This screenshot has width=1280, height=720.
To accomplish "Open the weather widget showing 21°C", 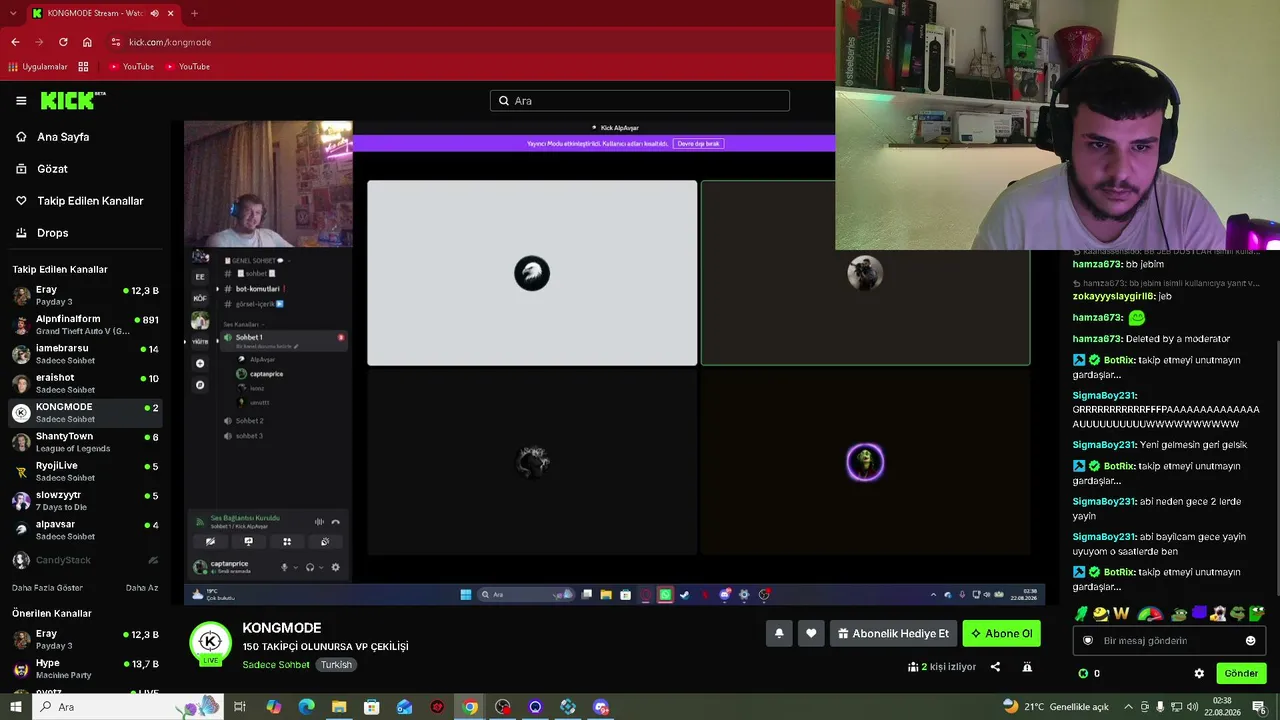I will pos(1056,707).
